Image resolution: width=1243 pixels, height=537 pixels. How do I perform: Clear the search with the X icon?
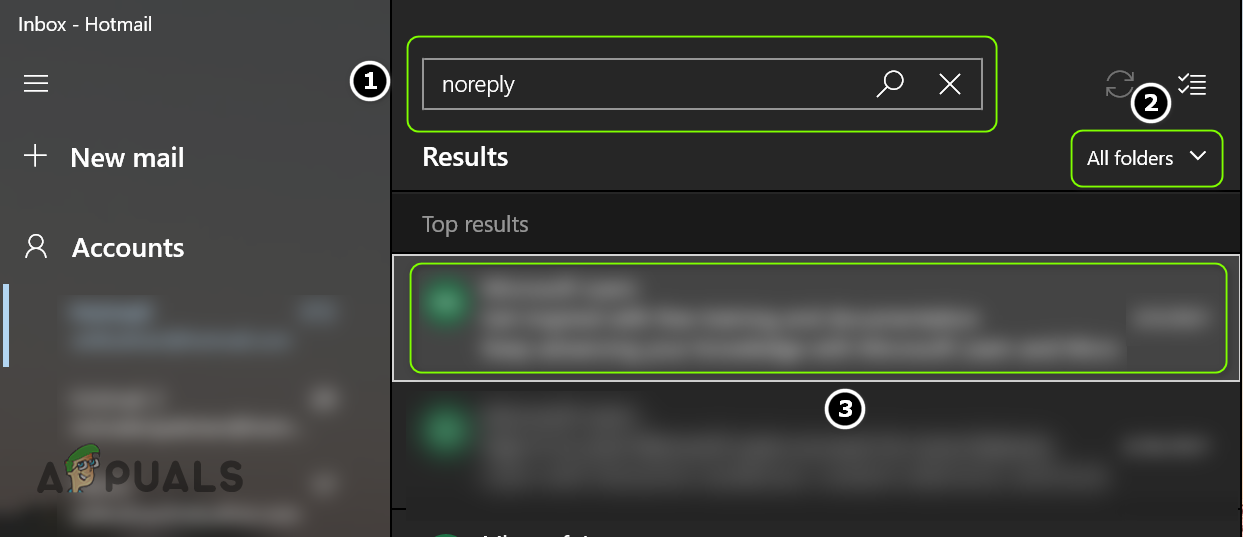(x=950, y=84)
